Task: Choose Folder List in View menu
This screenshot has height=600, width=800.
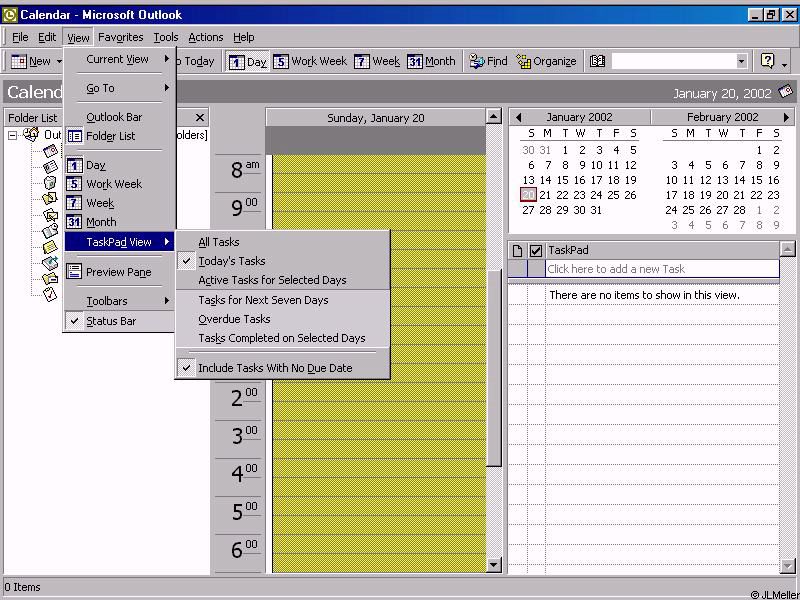Action: (110, 136)
